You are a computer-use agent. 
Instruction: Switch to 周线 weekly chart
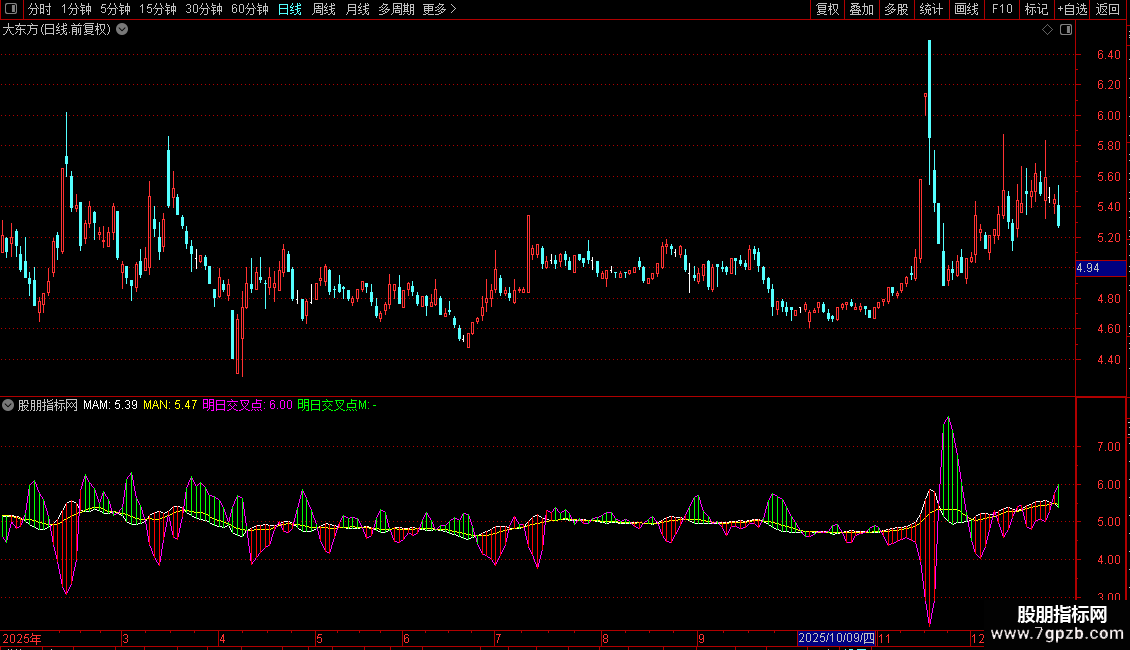[324, 9]
